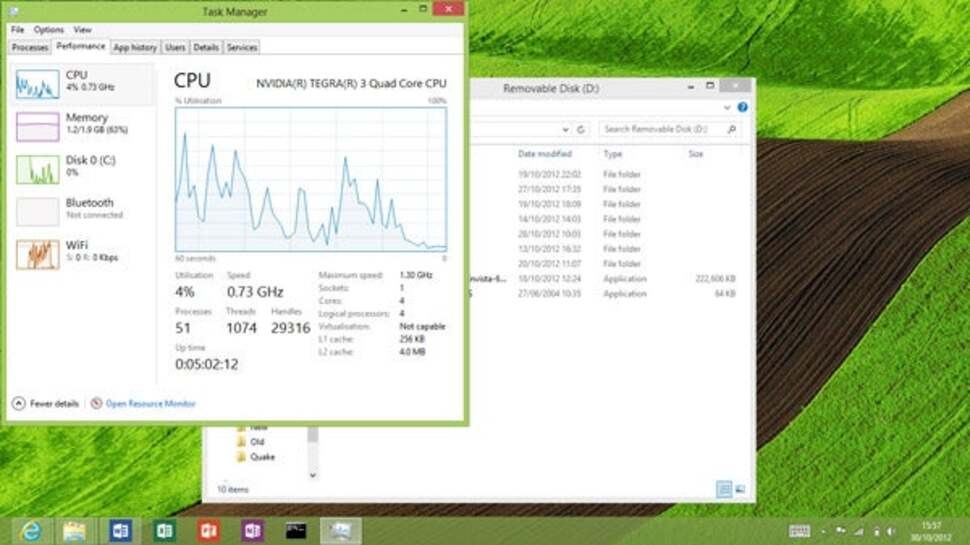The height and width of the screenshot is (545, 970).
Task: Expand the ribbon in Removable Disk window
Action: 727,108
